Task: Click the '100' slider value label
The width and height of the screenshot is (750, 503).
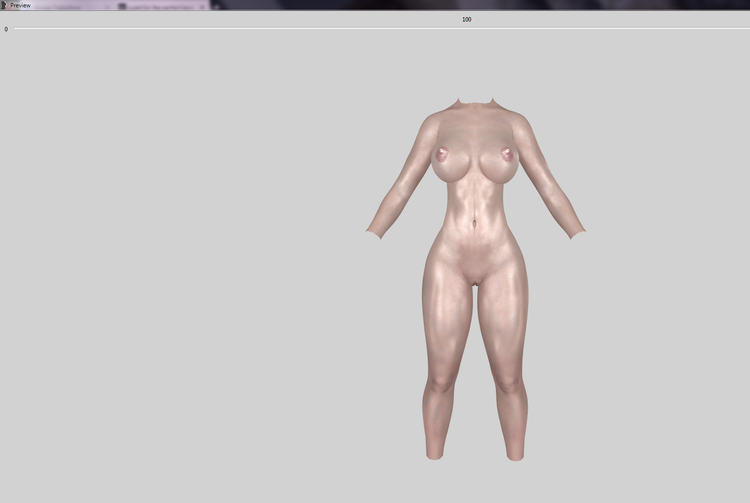Action: click(x=466, y=20)
